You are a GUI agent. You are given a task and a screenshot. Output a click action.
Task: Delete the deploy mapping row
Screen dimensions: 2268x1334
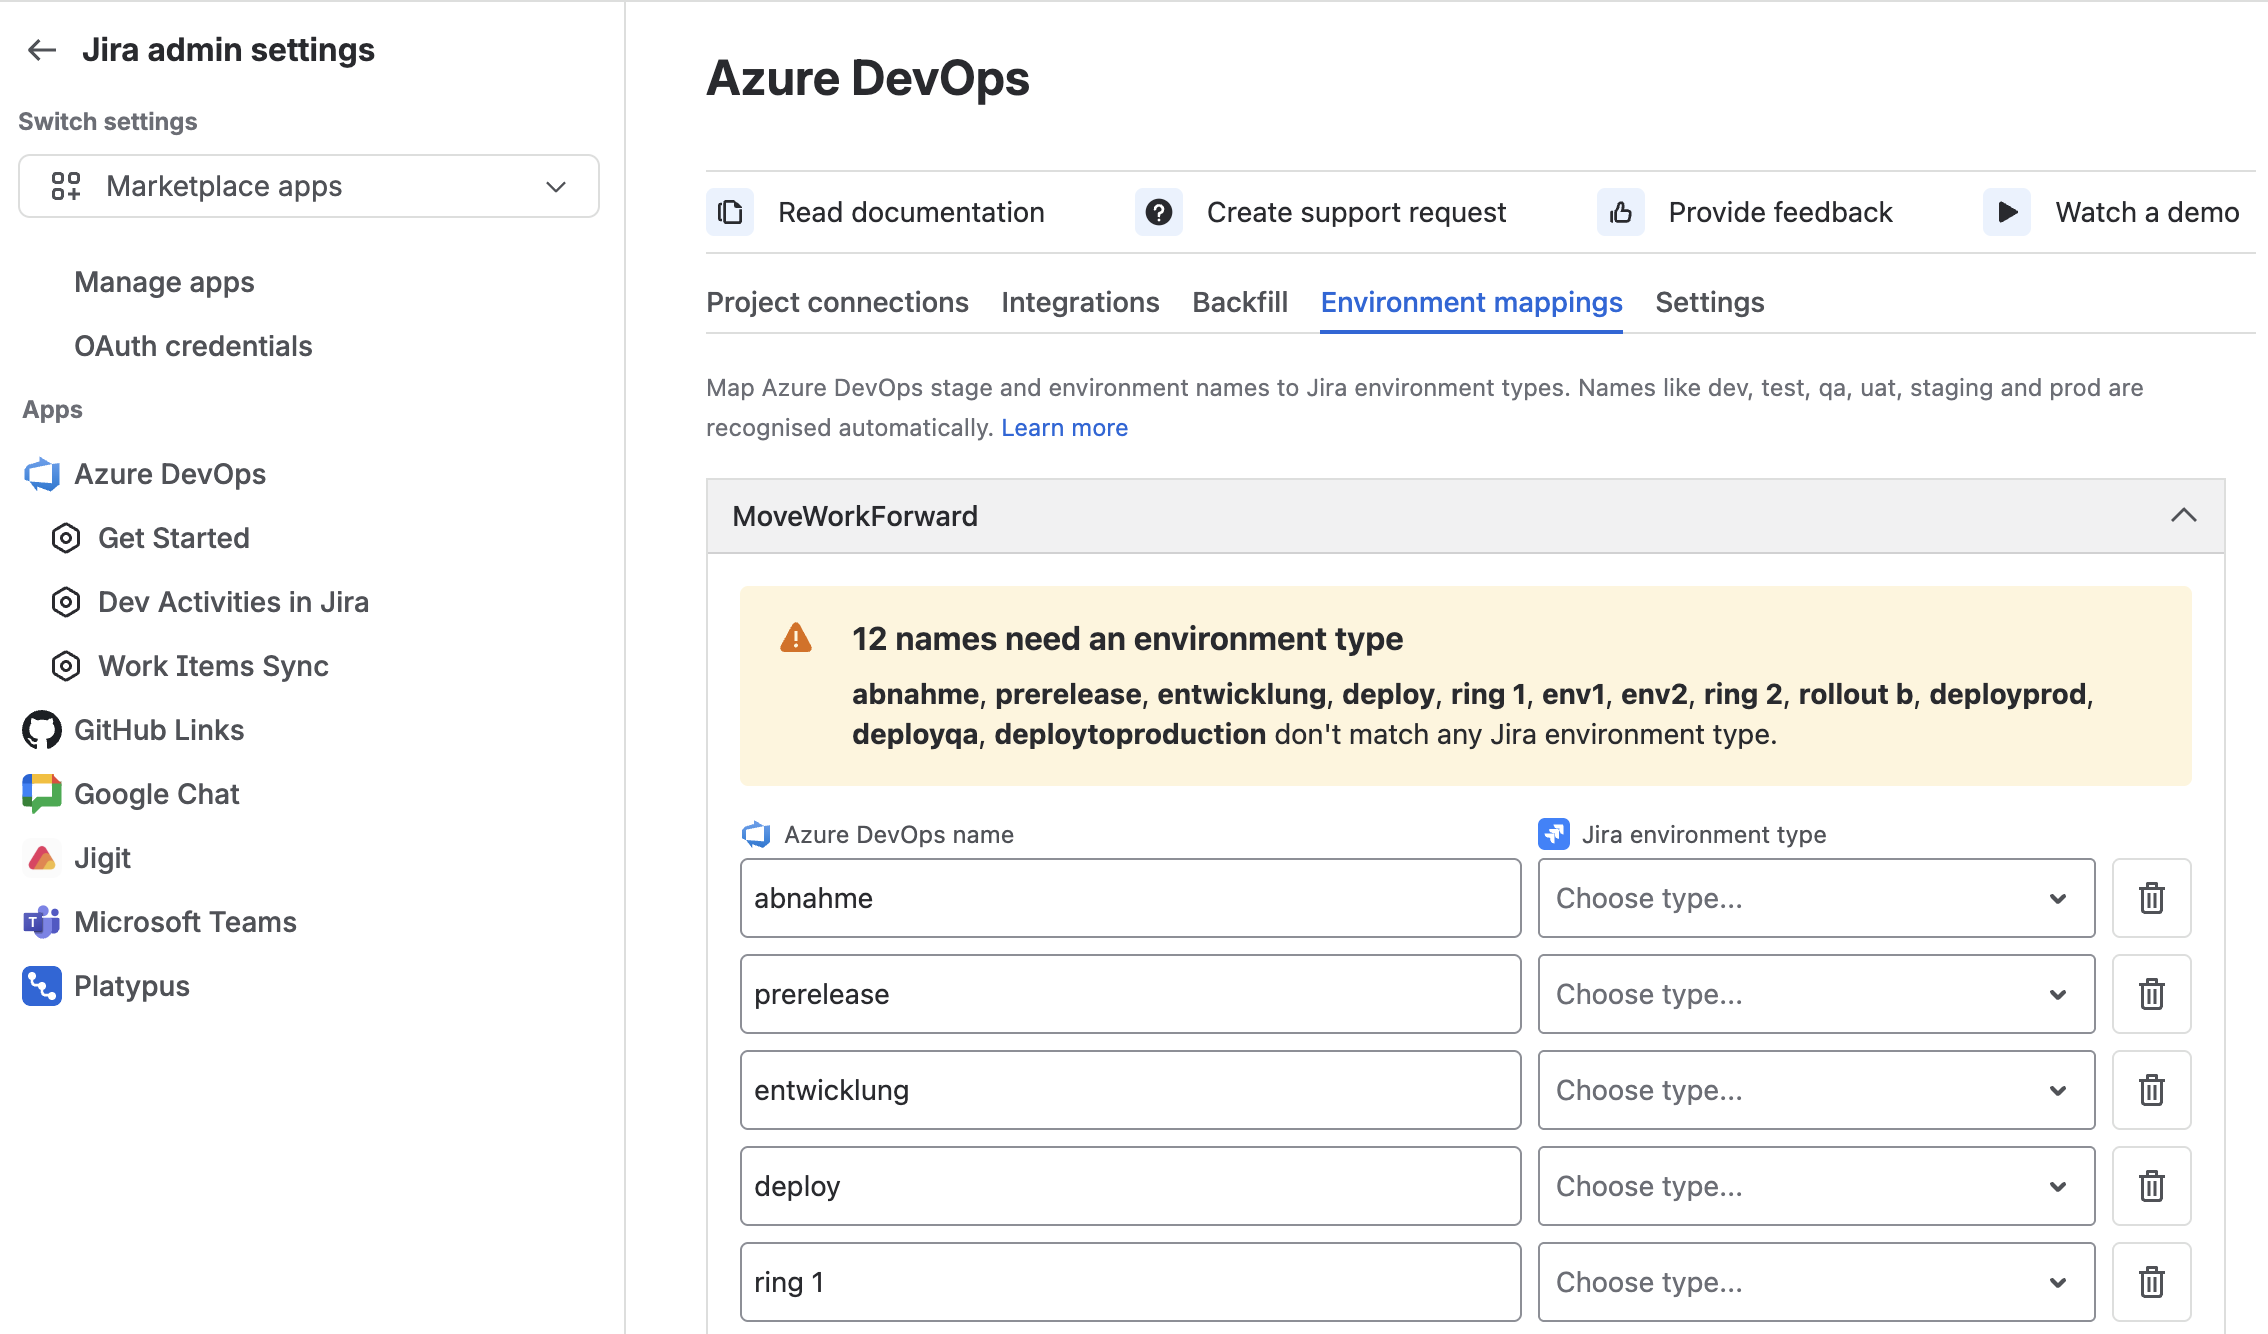point(2152,1186)
